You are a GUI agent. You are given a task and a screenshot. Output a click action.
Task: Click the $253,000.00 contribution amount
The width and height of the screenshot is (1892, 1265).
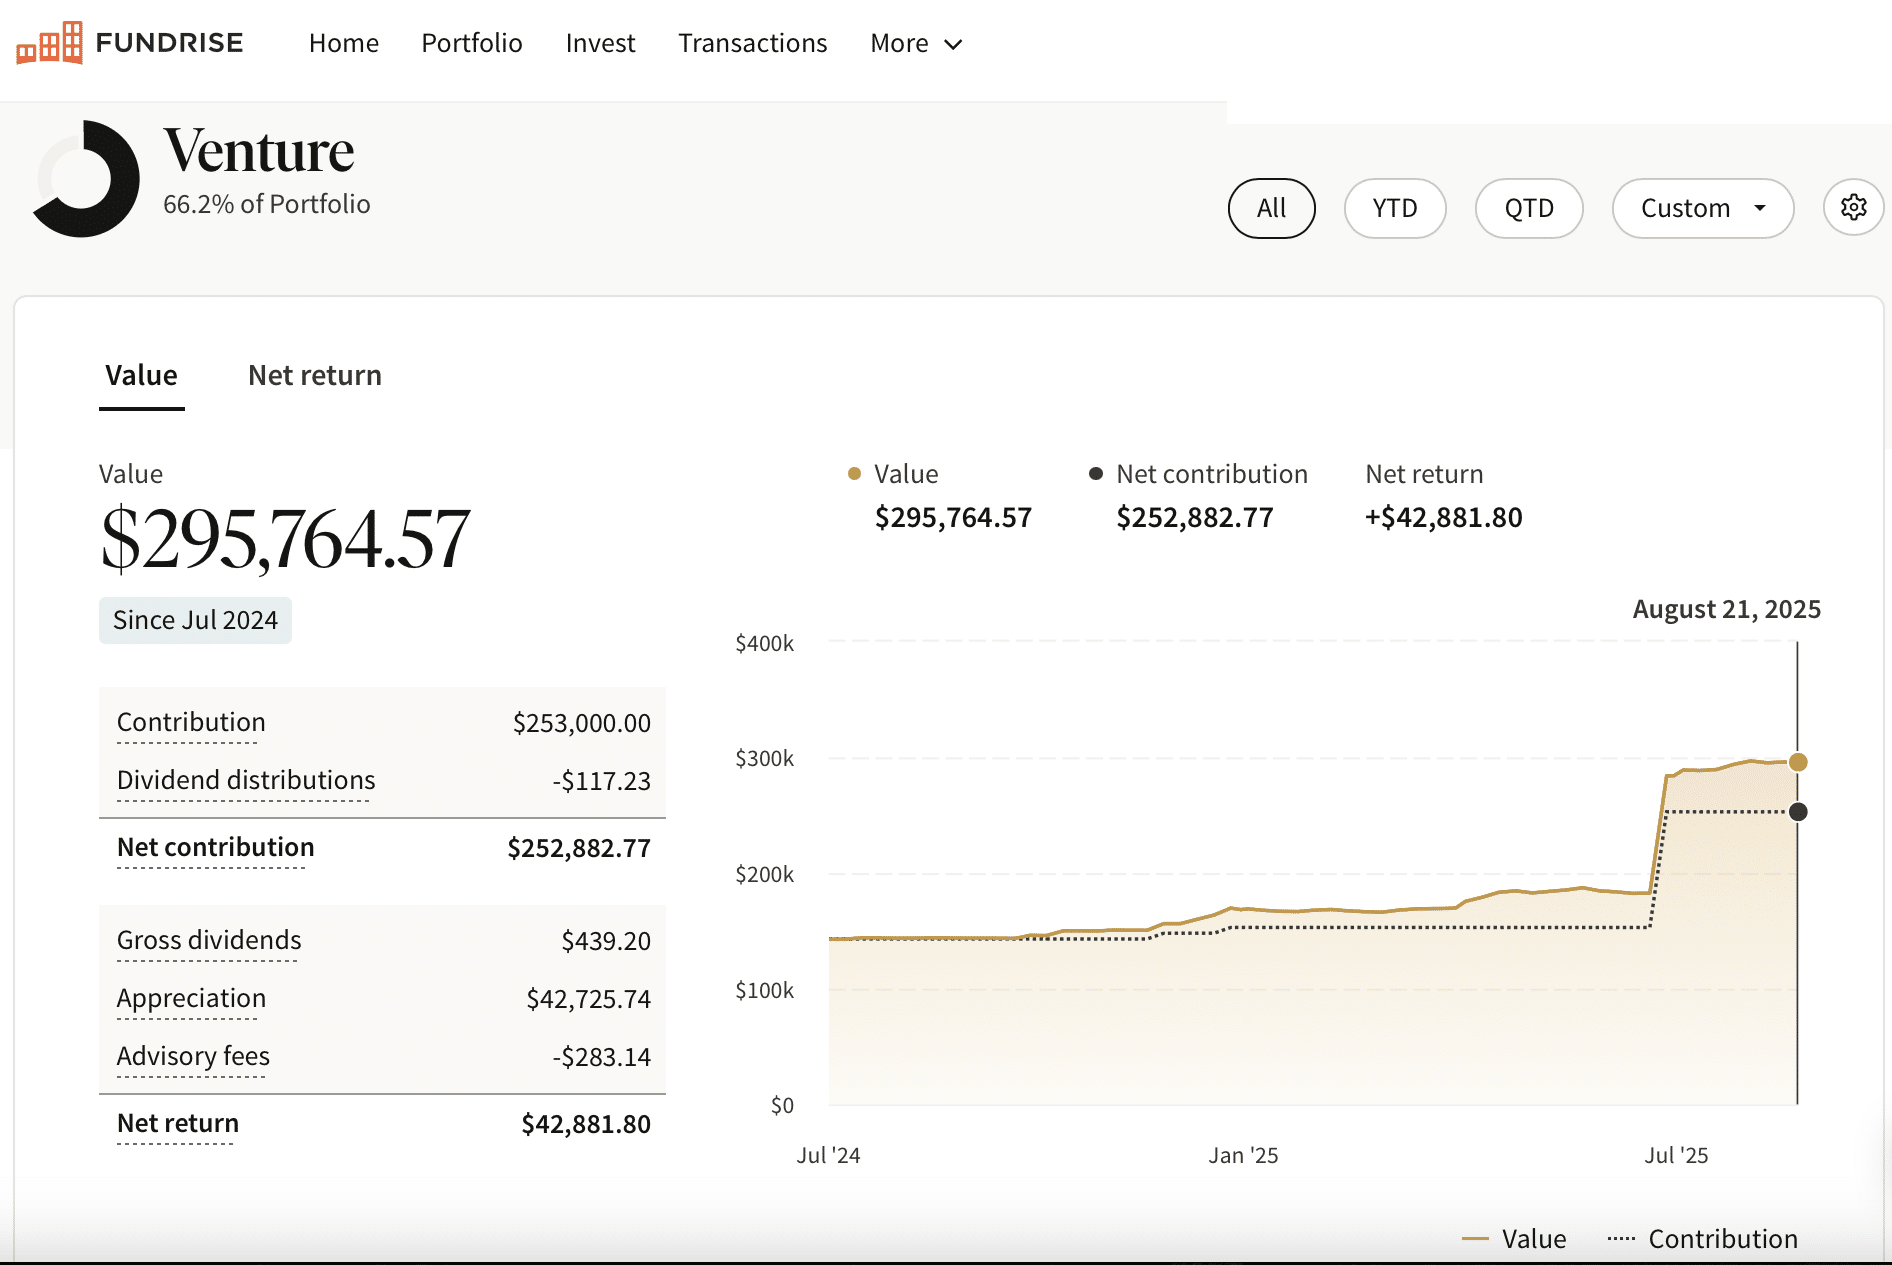(581, 723)
